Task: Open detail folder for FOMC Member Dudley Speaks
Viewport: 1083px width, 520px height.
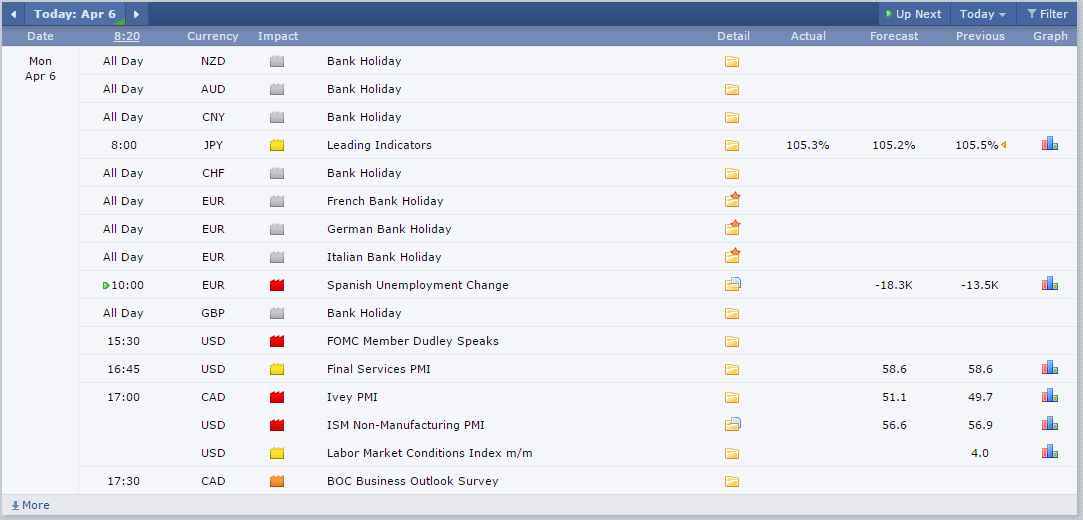Action: pos(732,341)
